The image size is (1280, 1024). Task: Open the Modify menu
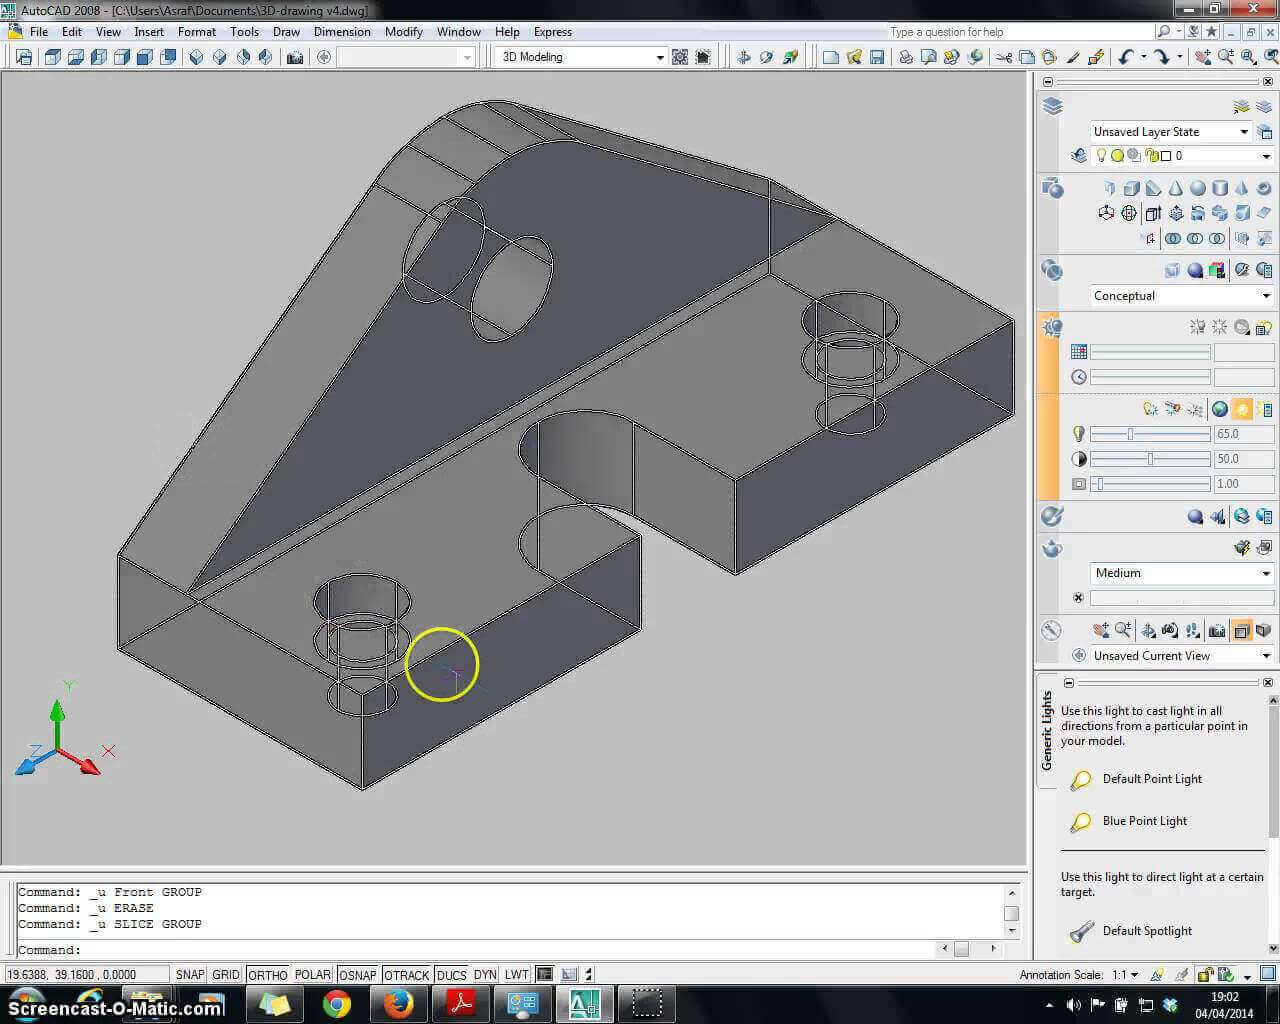(403, 32)
